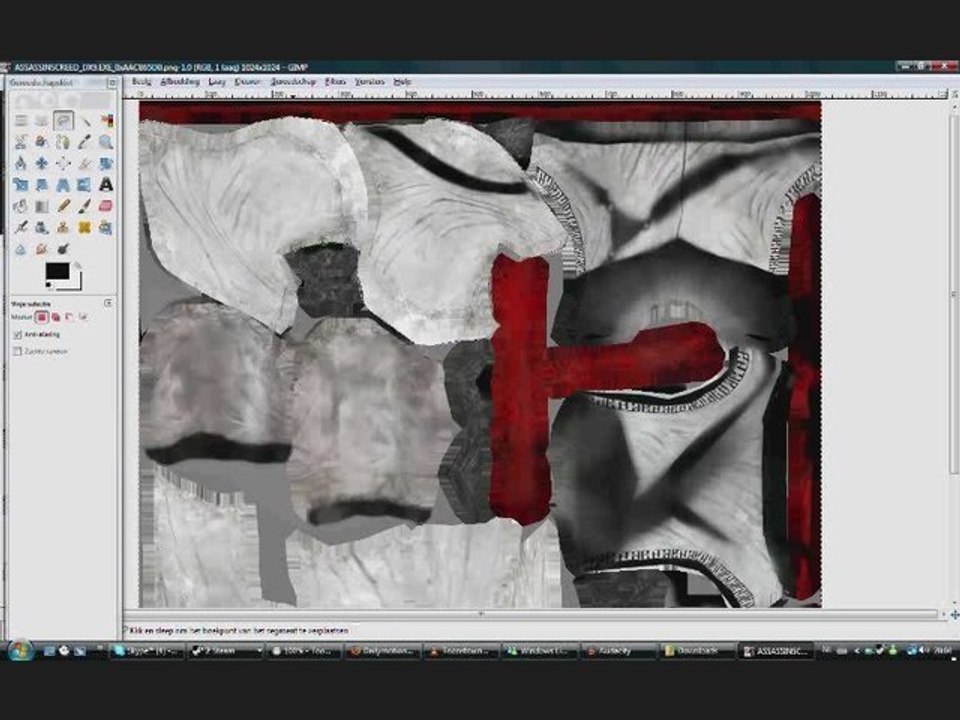Open the Vensters menu
The image size is (960, 720).
coord(370,81)
